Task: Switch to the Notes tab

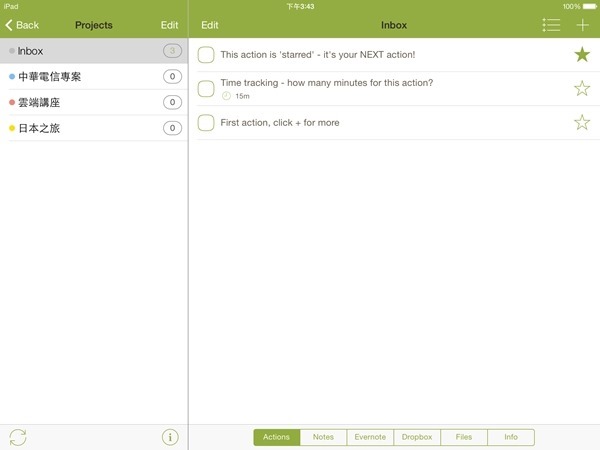Action: point(323,437)
